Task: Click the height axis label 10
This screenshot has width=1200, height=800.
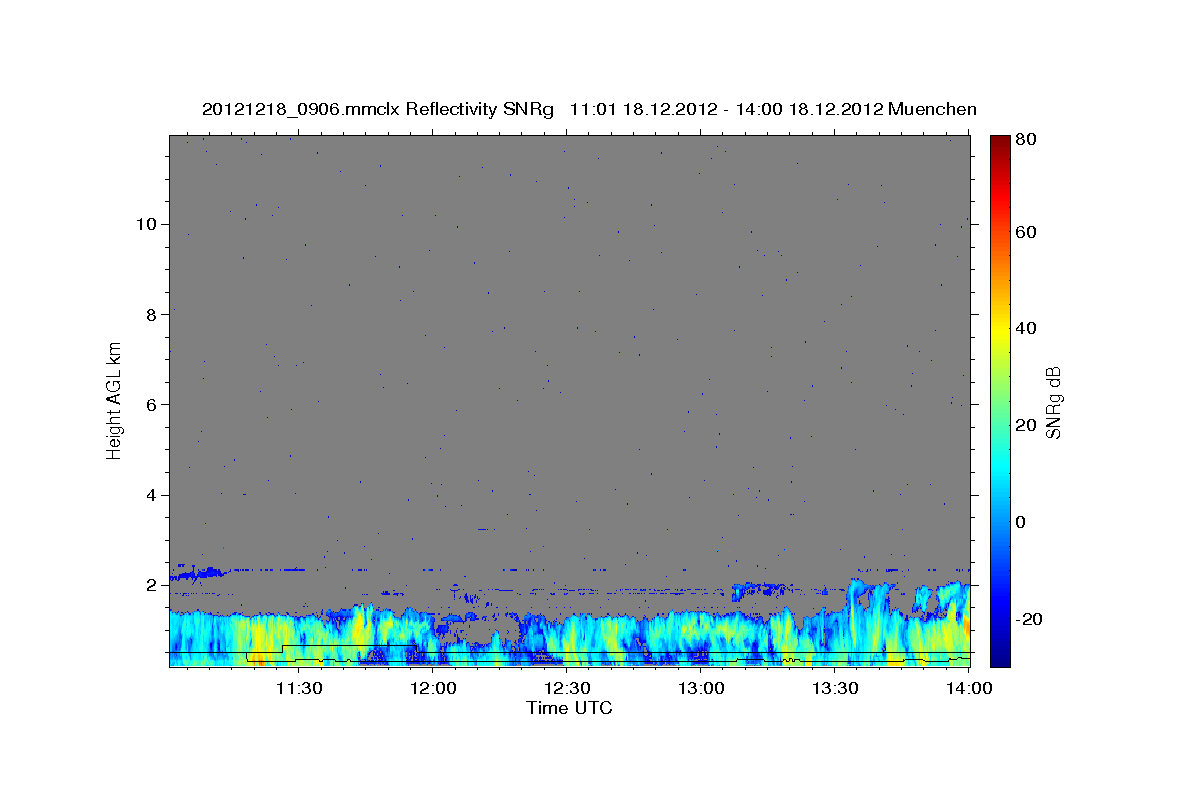Action: [x=148, y=224]
